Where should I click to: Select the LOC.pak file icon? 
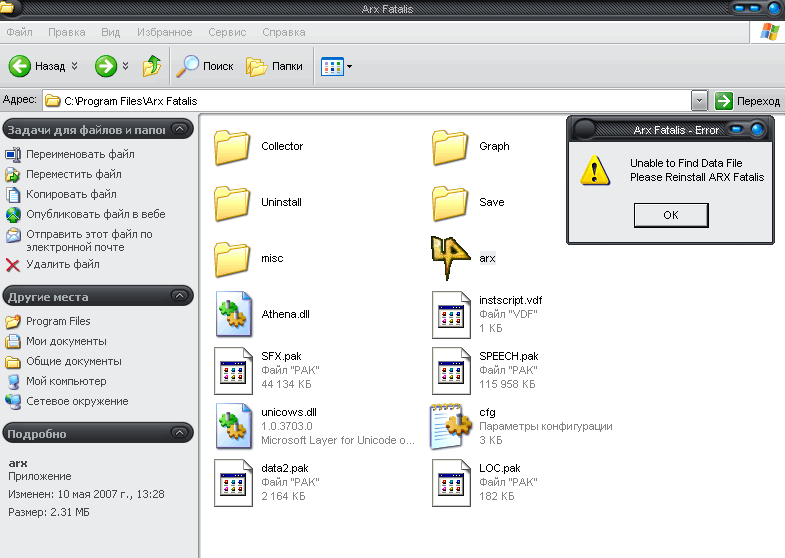[x=451, y=483]
